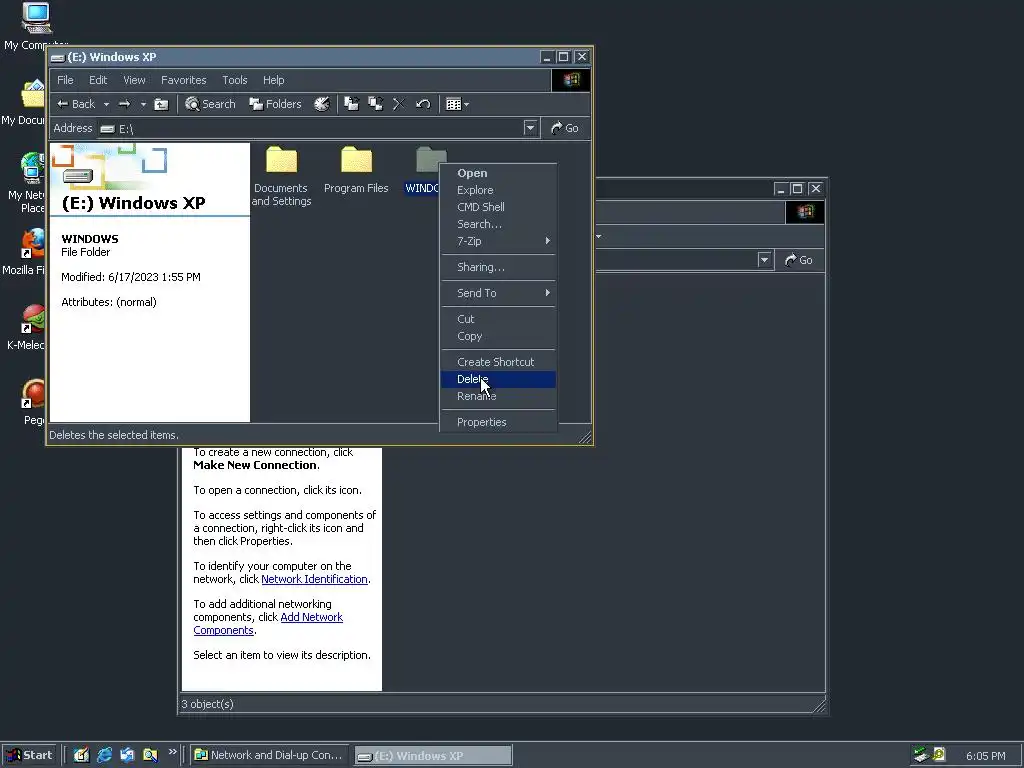This screenshot has width=1024, height=768.
Task: Choose Rename from the context menu
Action: [498, 396]
